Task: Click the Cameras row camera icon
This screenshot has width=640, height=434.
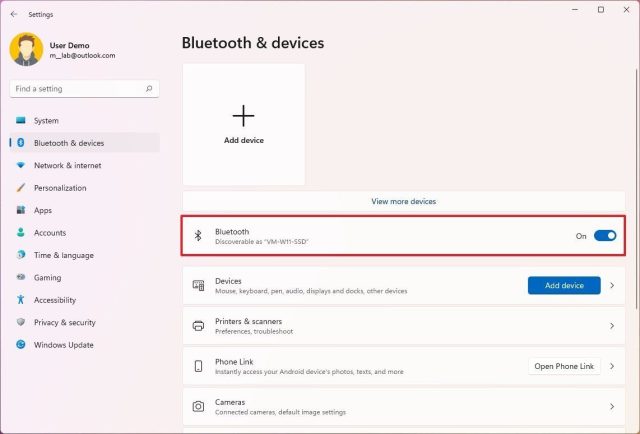Action: pyautogui.click(x=198, y=407)
